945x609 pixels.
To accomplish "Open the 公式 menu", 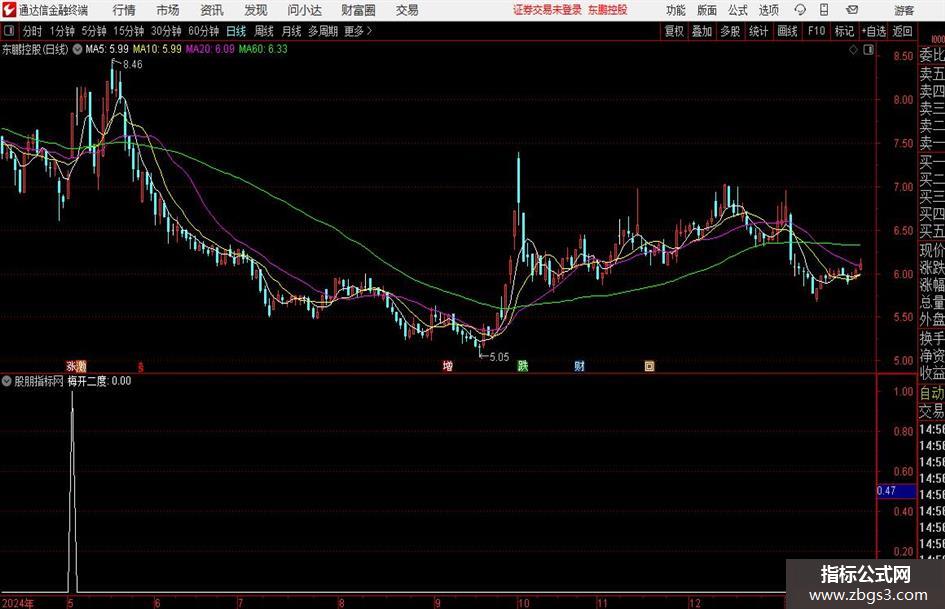I will [737, 10].
